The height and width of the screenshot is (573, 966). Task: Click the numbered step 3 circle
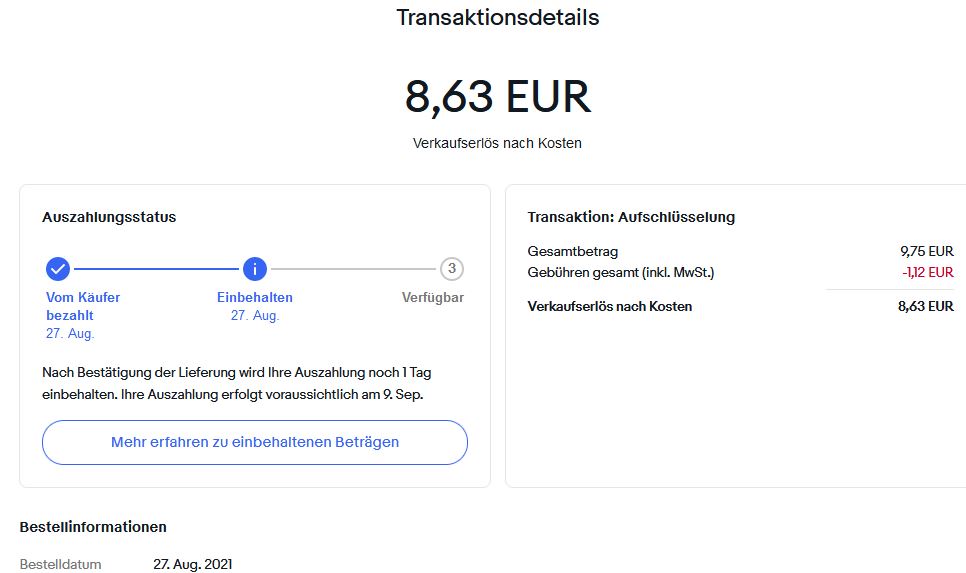pyautogui.click(x=452, y=269)
